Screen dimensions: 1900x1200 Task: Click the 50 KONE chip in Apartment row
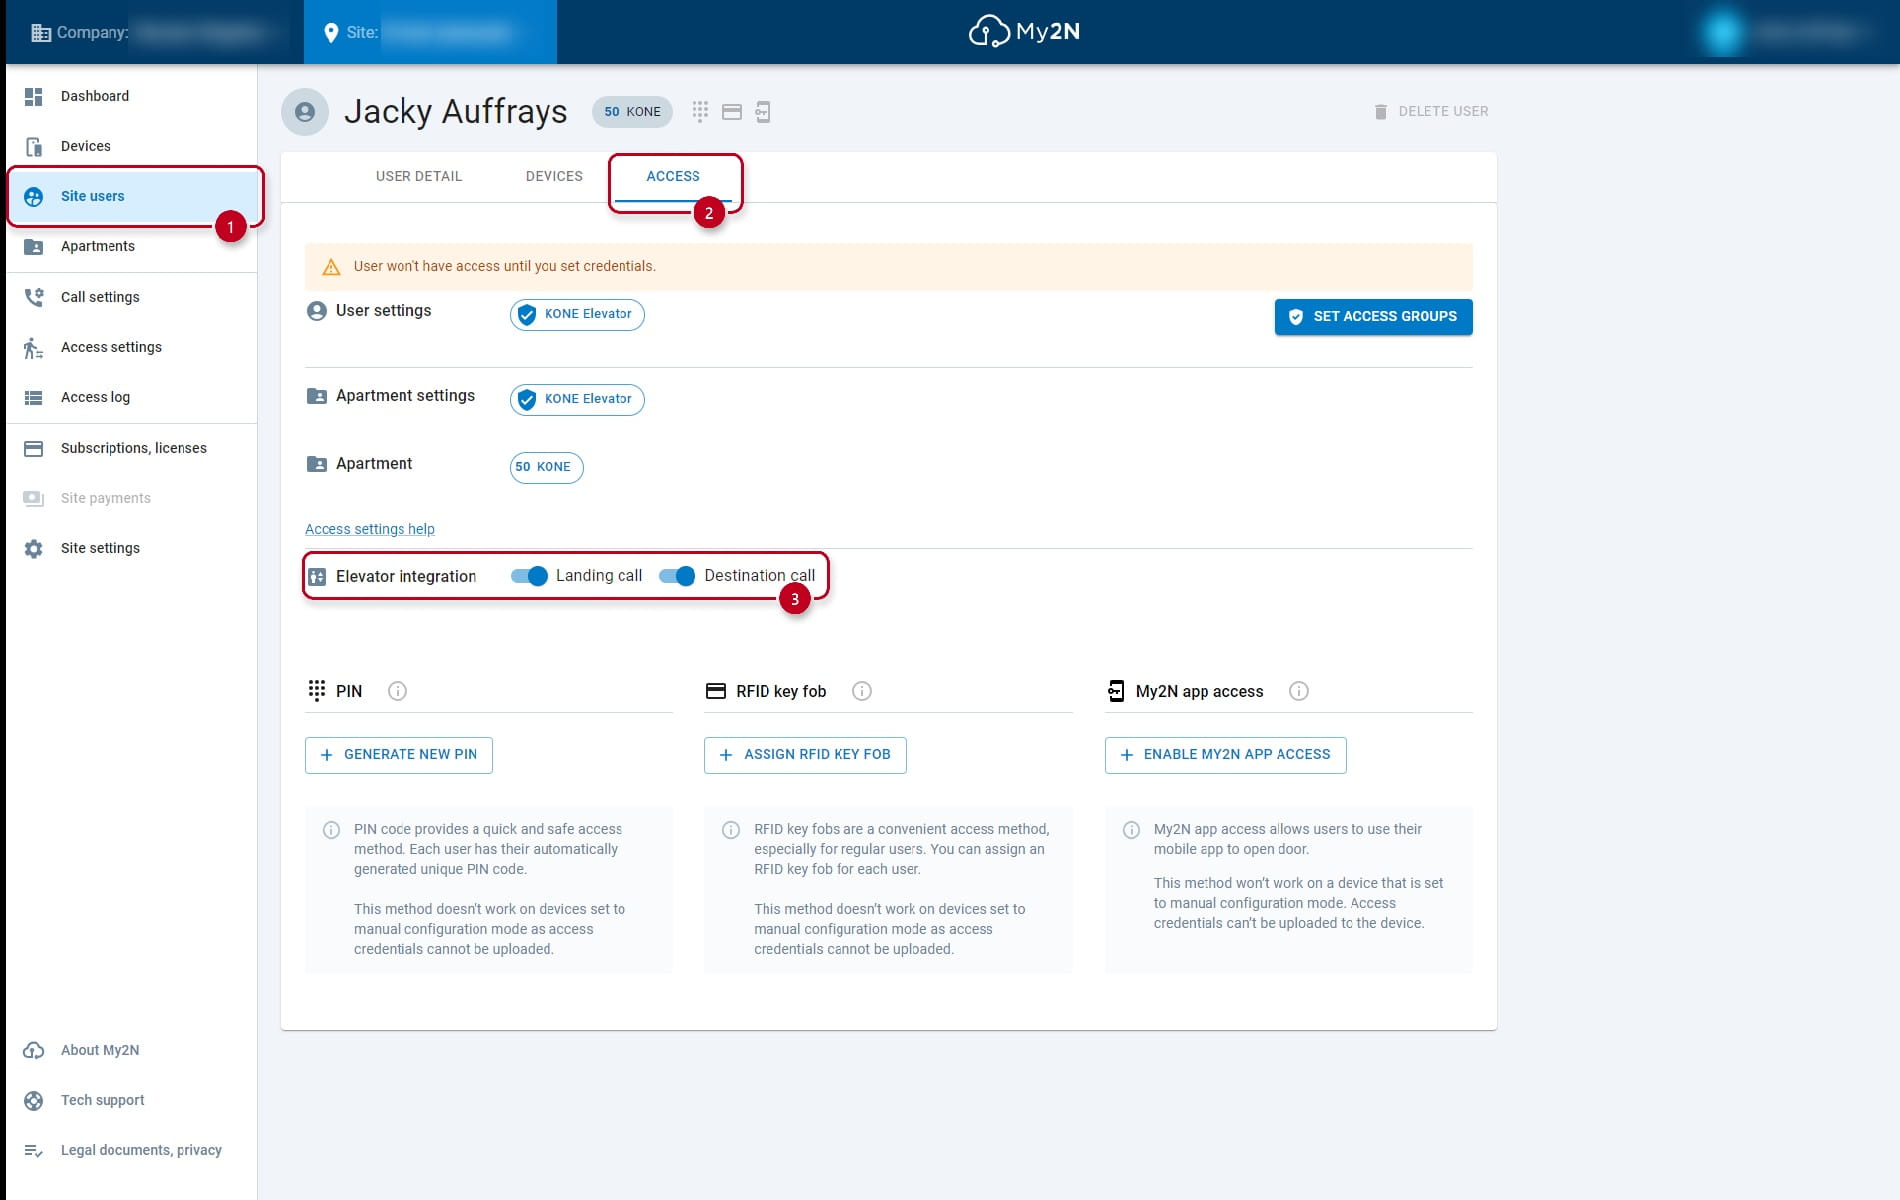point(546,467)
